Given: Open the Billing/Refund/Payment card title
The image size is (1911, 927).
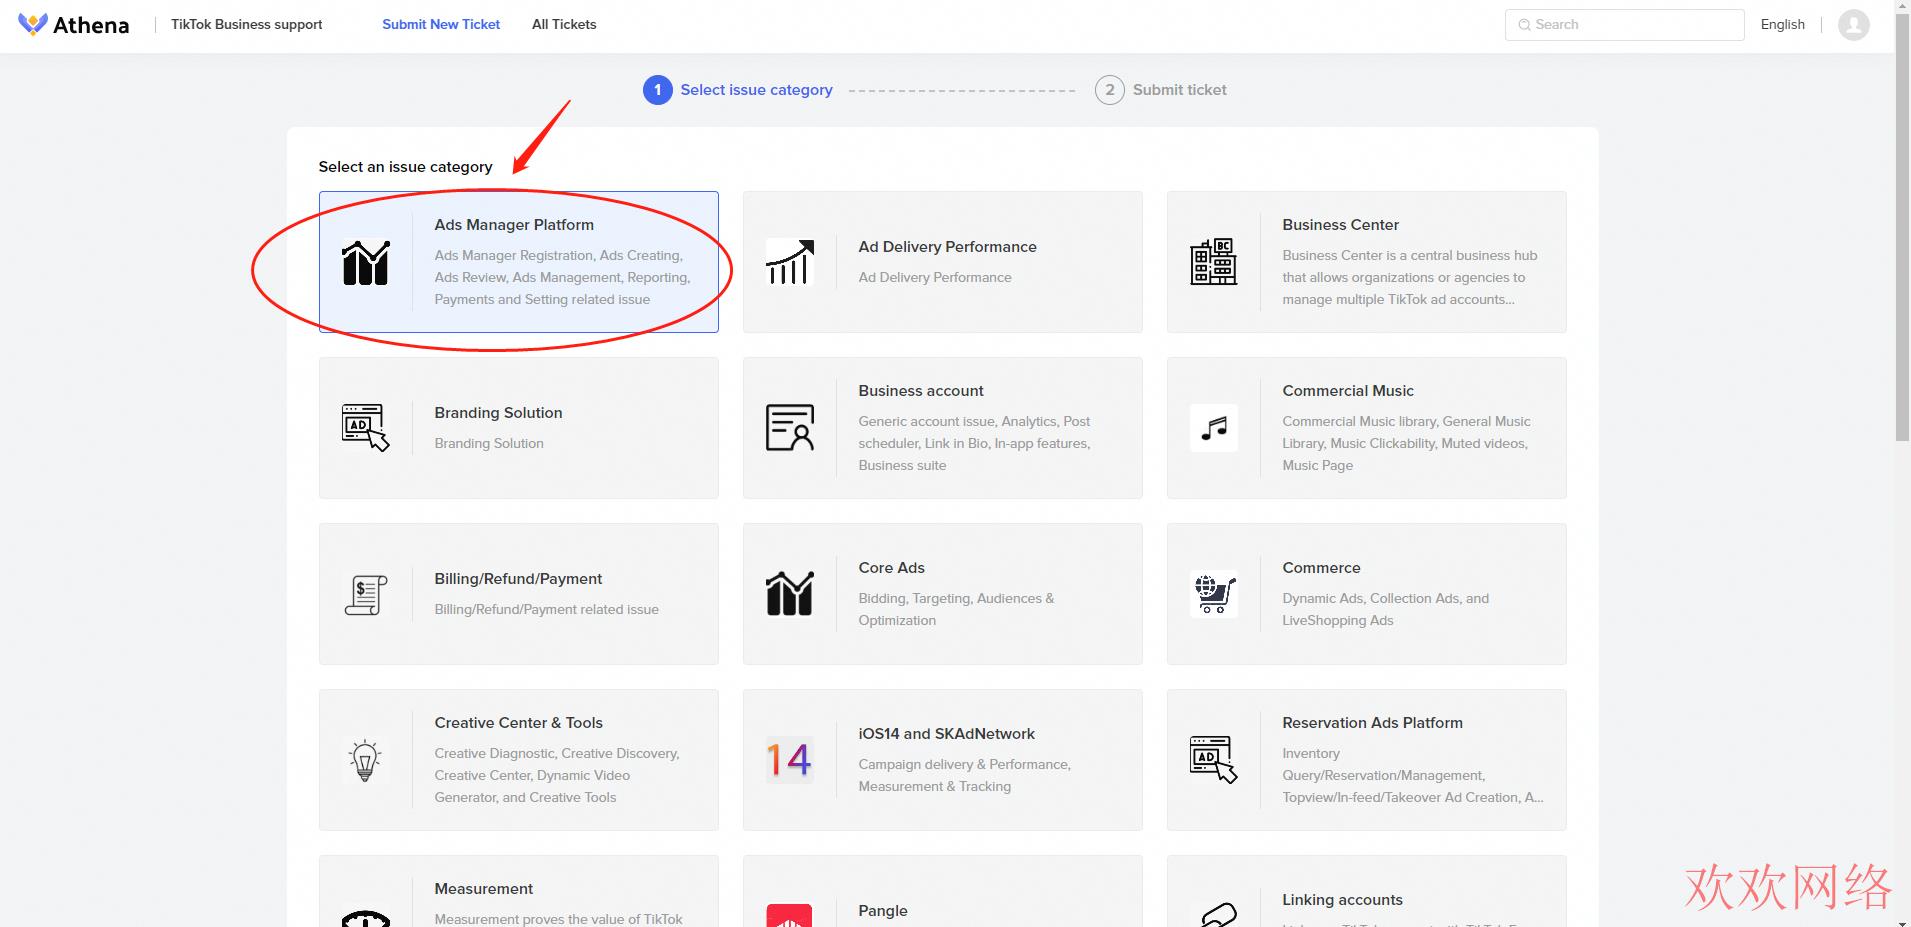Looking at the screenshot, I should tap(518, 579).
